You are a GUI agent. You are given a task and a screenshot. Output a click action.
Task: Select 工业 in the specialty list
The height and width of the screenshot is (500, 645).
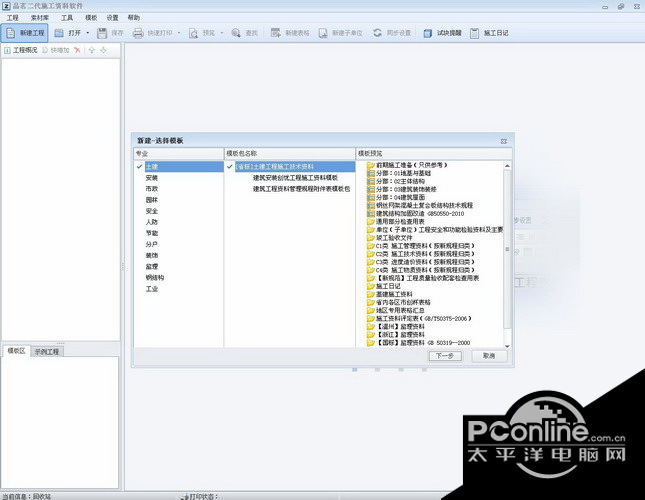click(152, 289)
